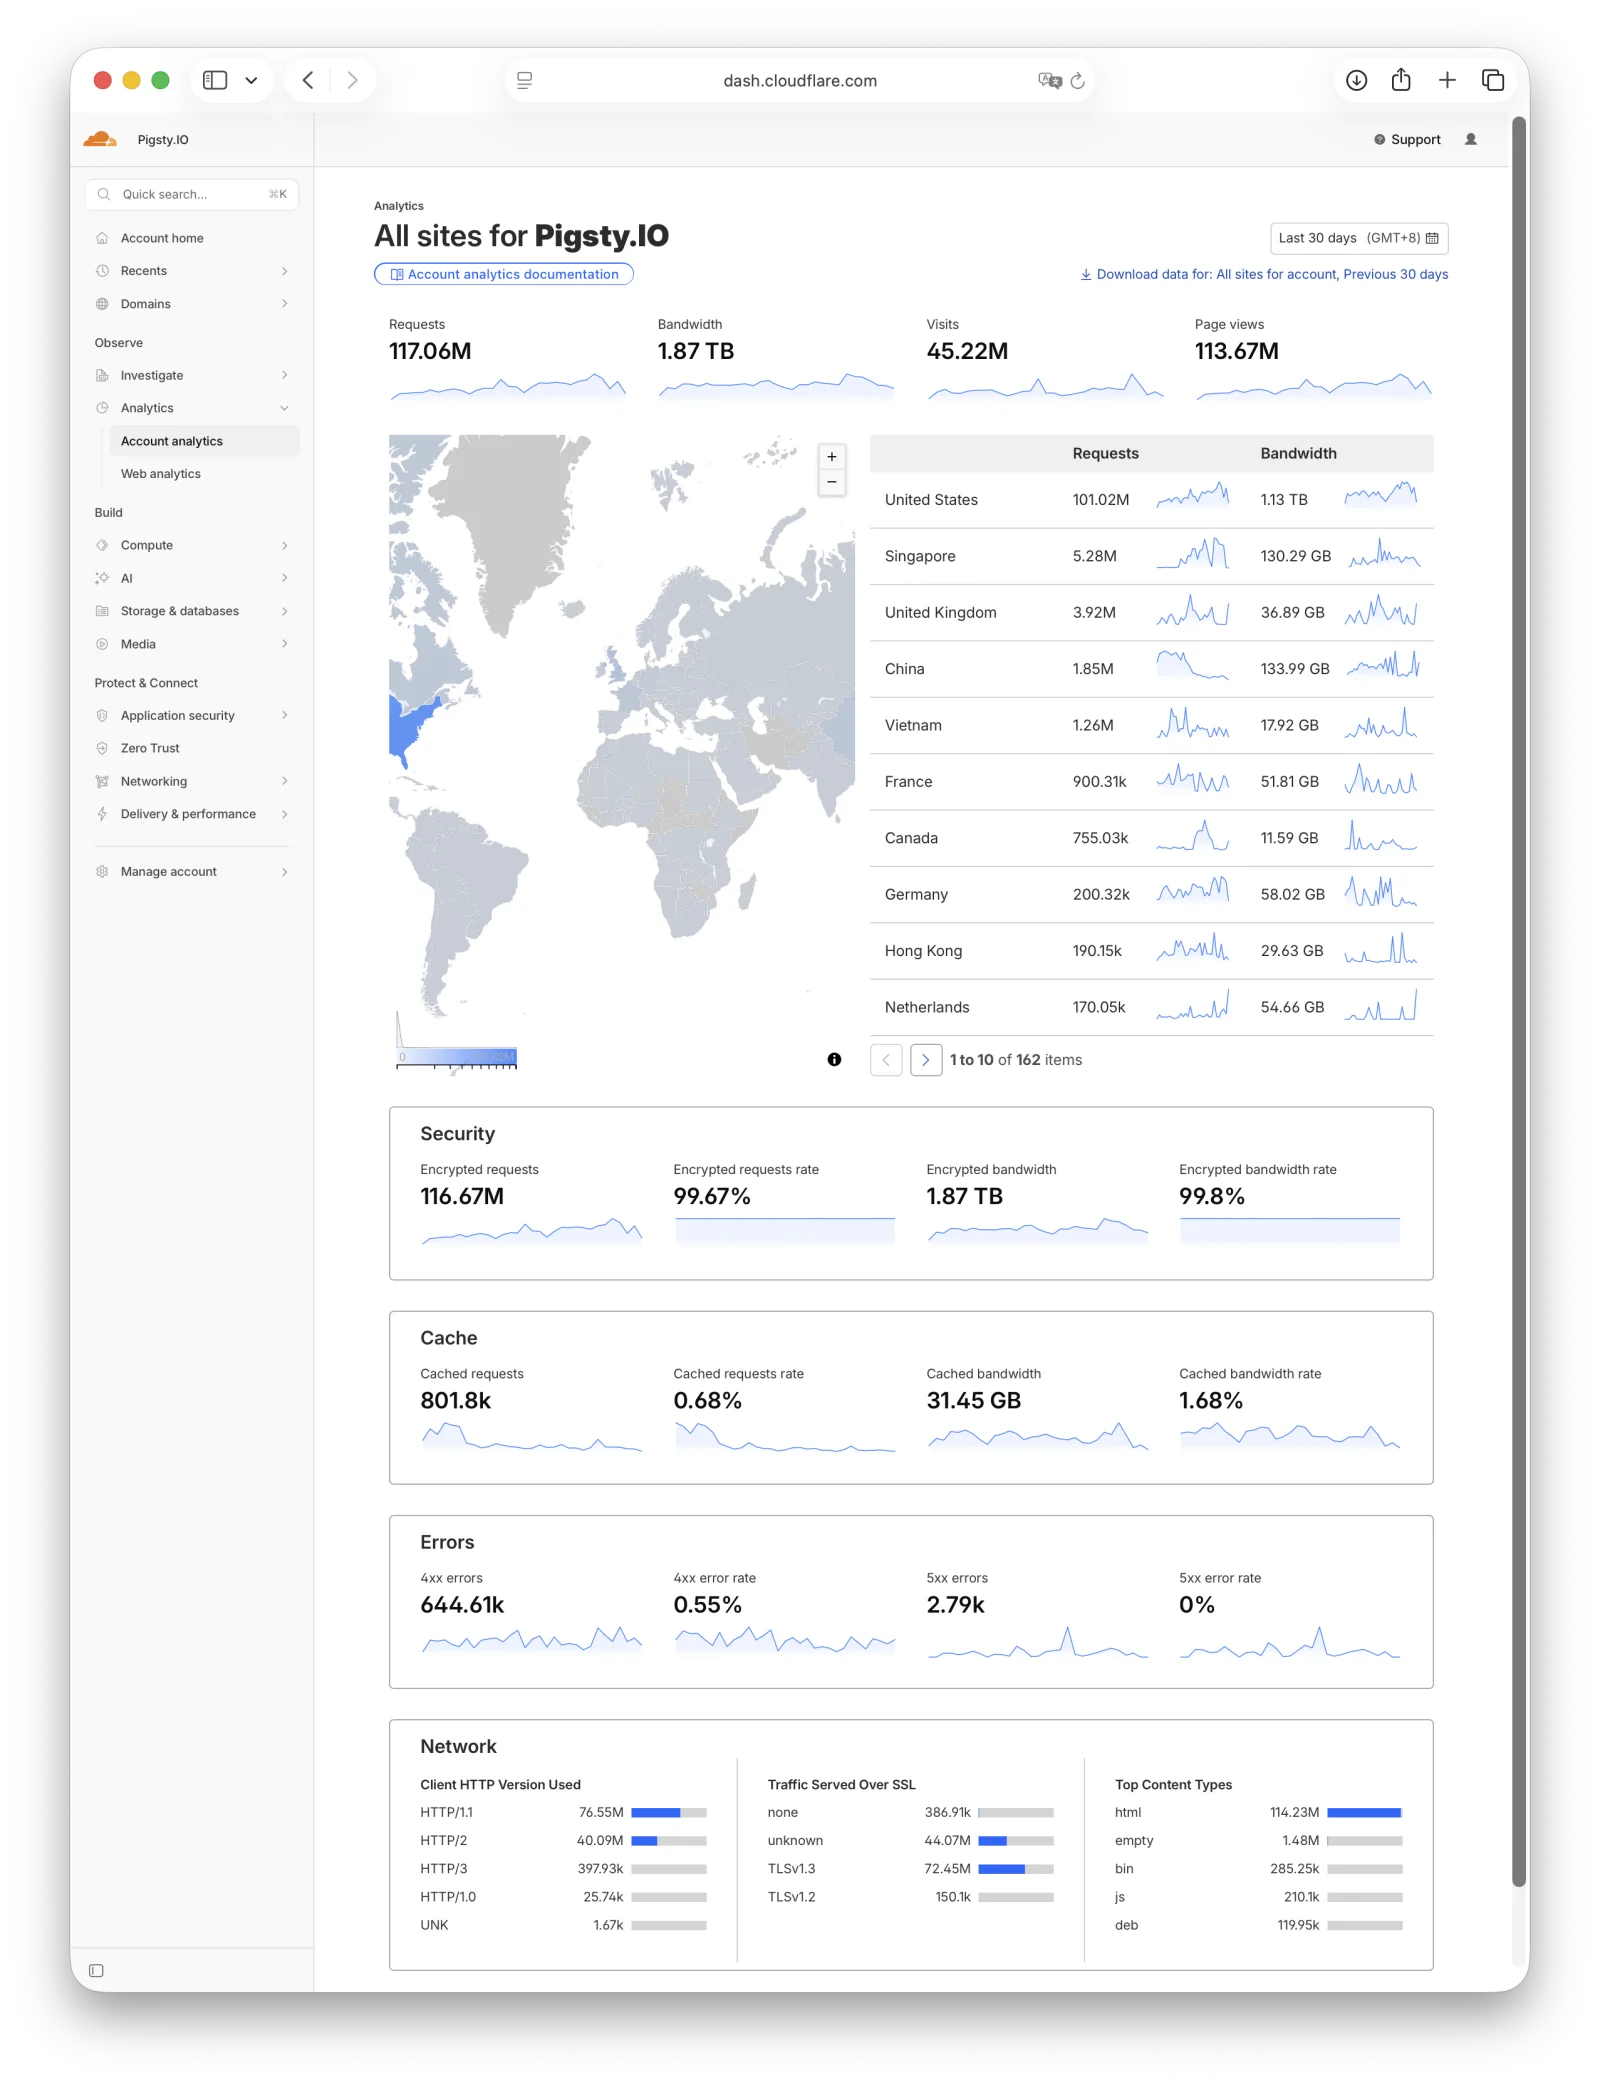Collapse the Analytics section chevron
Viewport: 1600px width, 2085px height.
pyautogui.click(x=285, y=408)
